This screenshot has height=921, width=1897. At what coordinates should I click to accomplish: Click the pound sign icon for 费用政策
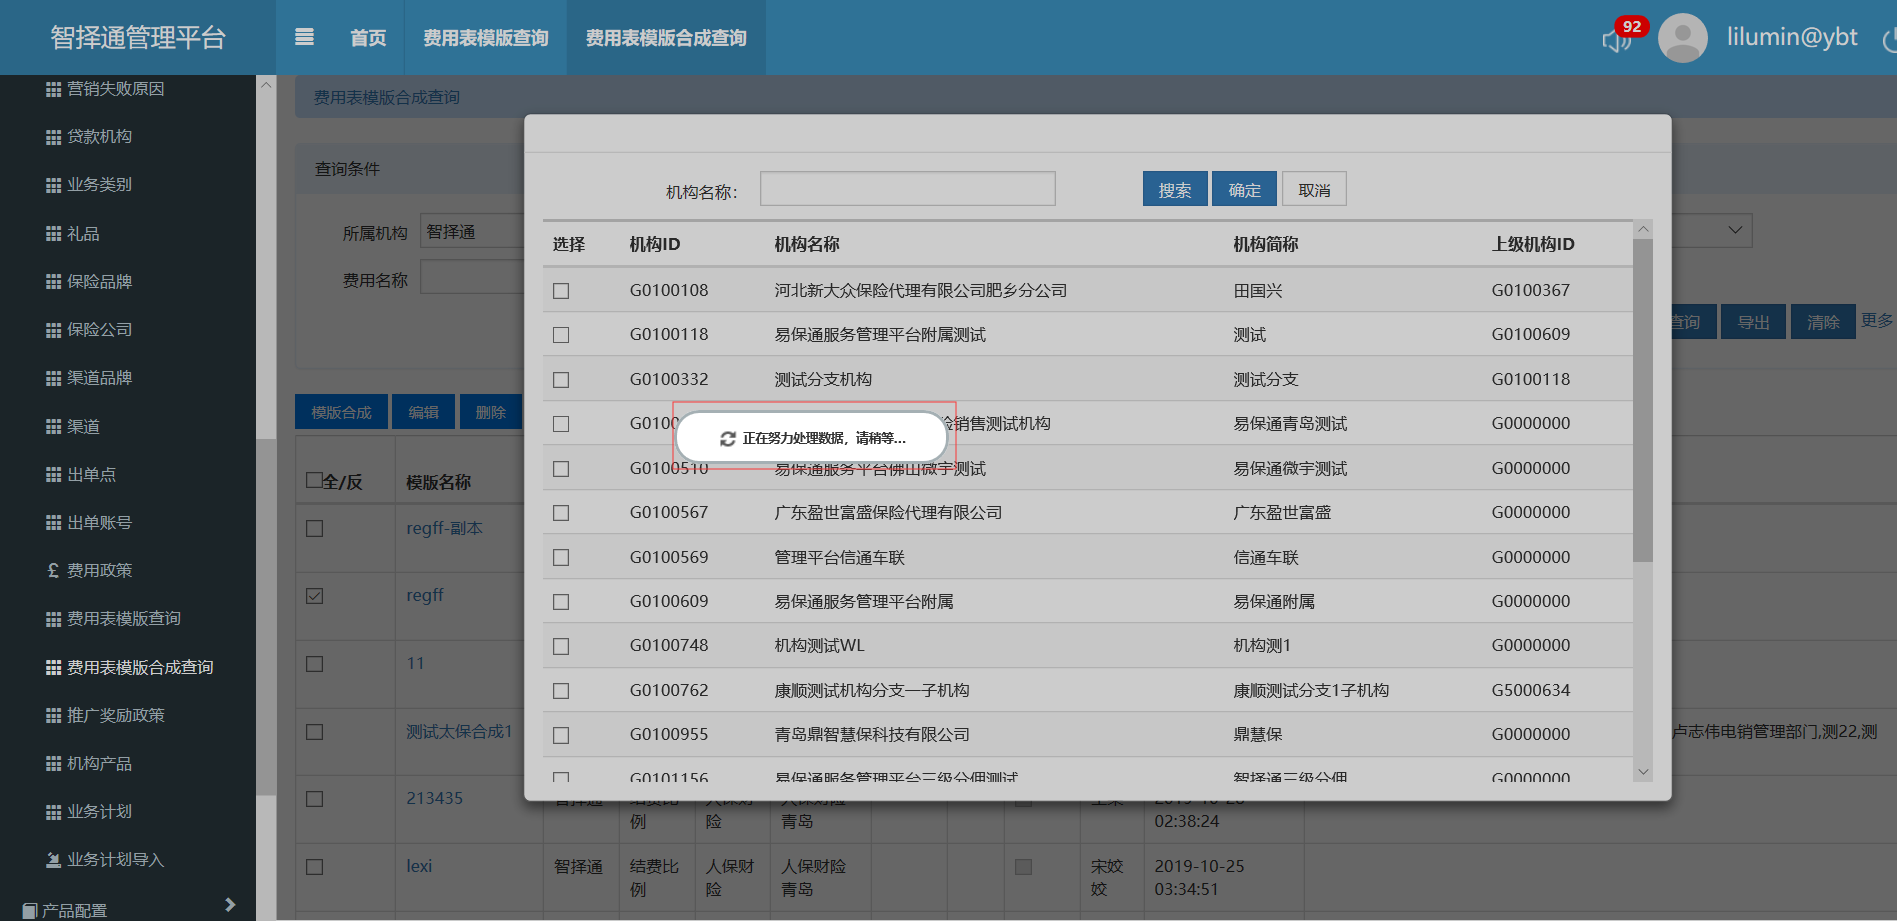(x=54, y=571)
